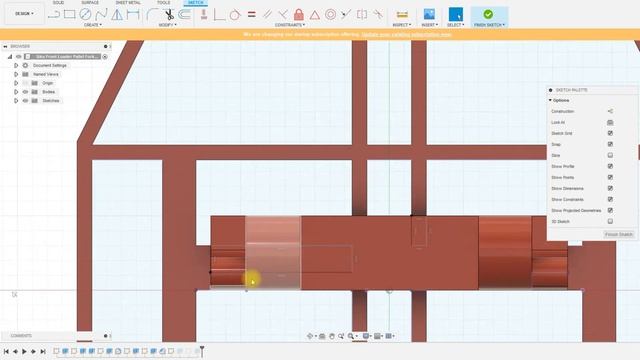Select the Sketch tab

coord(196,2)
